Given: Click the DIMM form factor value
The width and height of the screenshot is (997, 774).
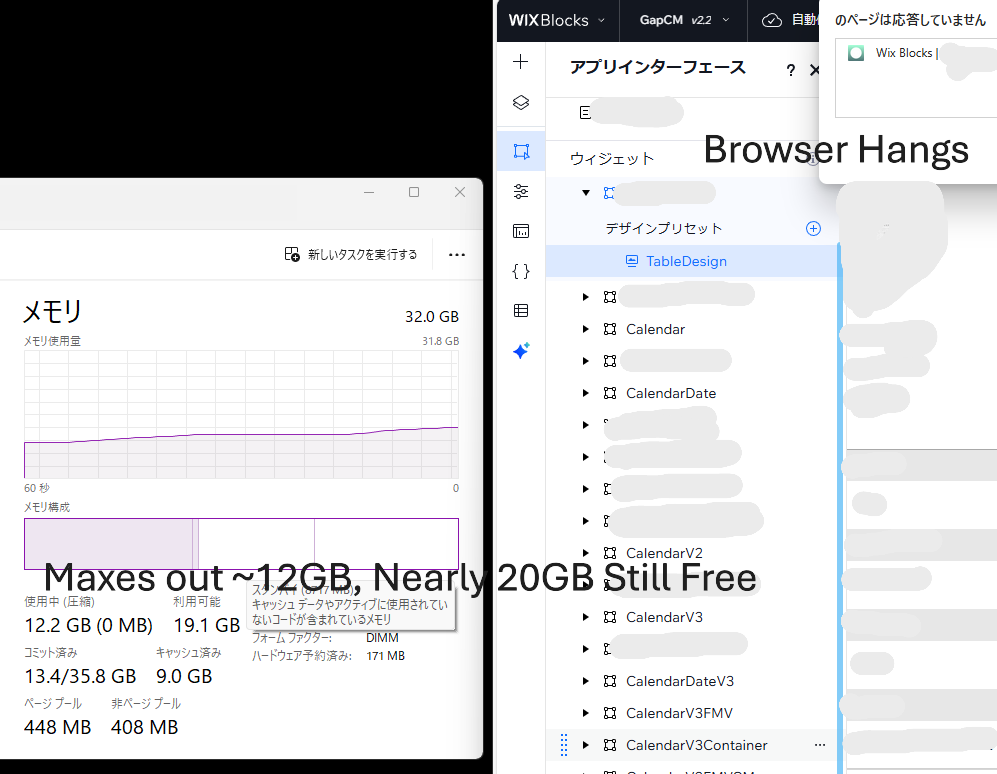Looking at the screenshot, I should pyautogui.click(x=382, y=638).
